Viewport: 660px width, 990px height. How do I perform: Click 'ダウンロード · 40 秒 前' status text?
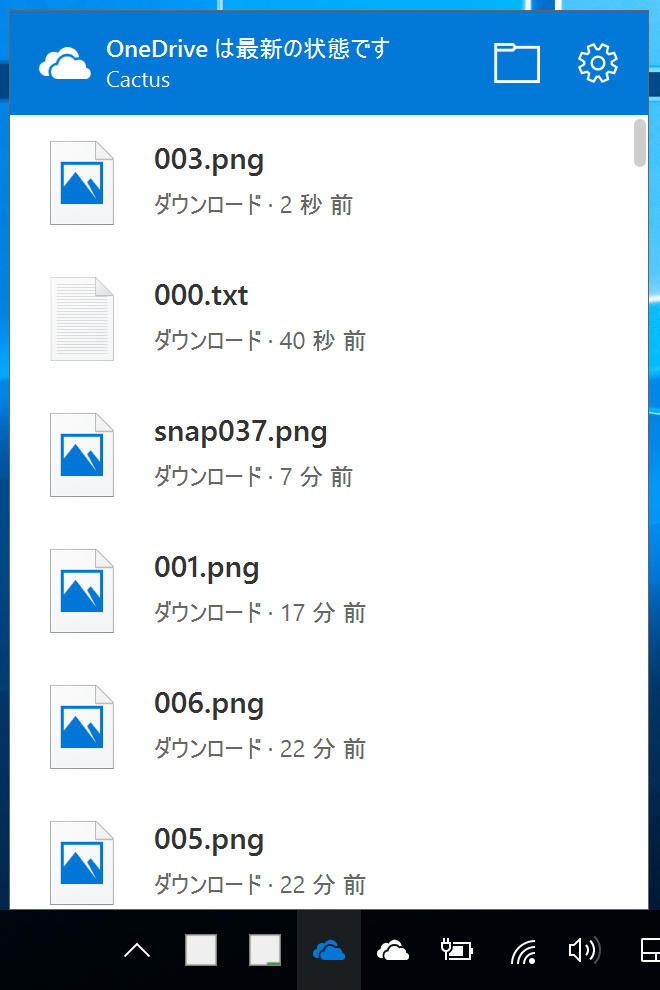(x=260, y=341)
